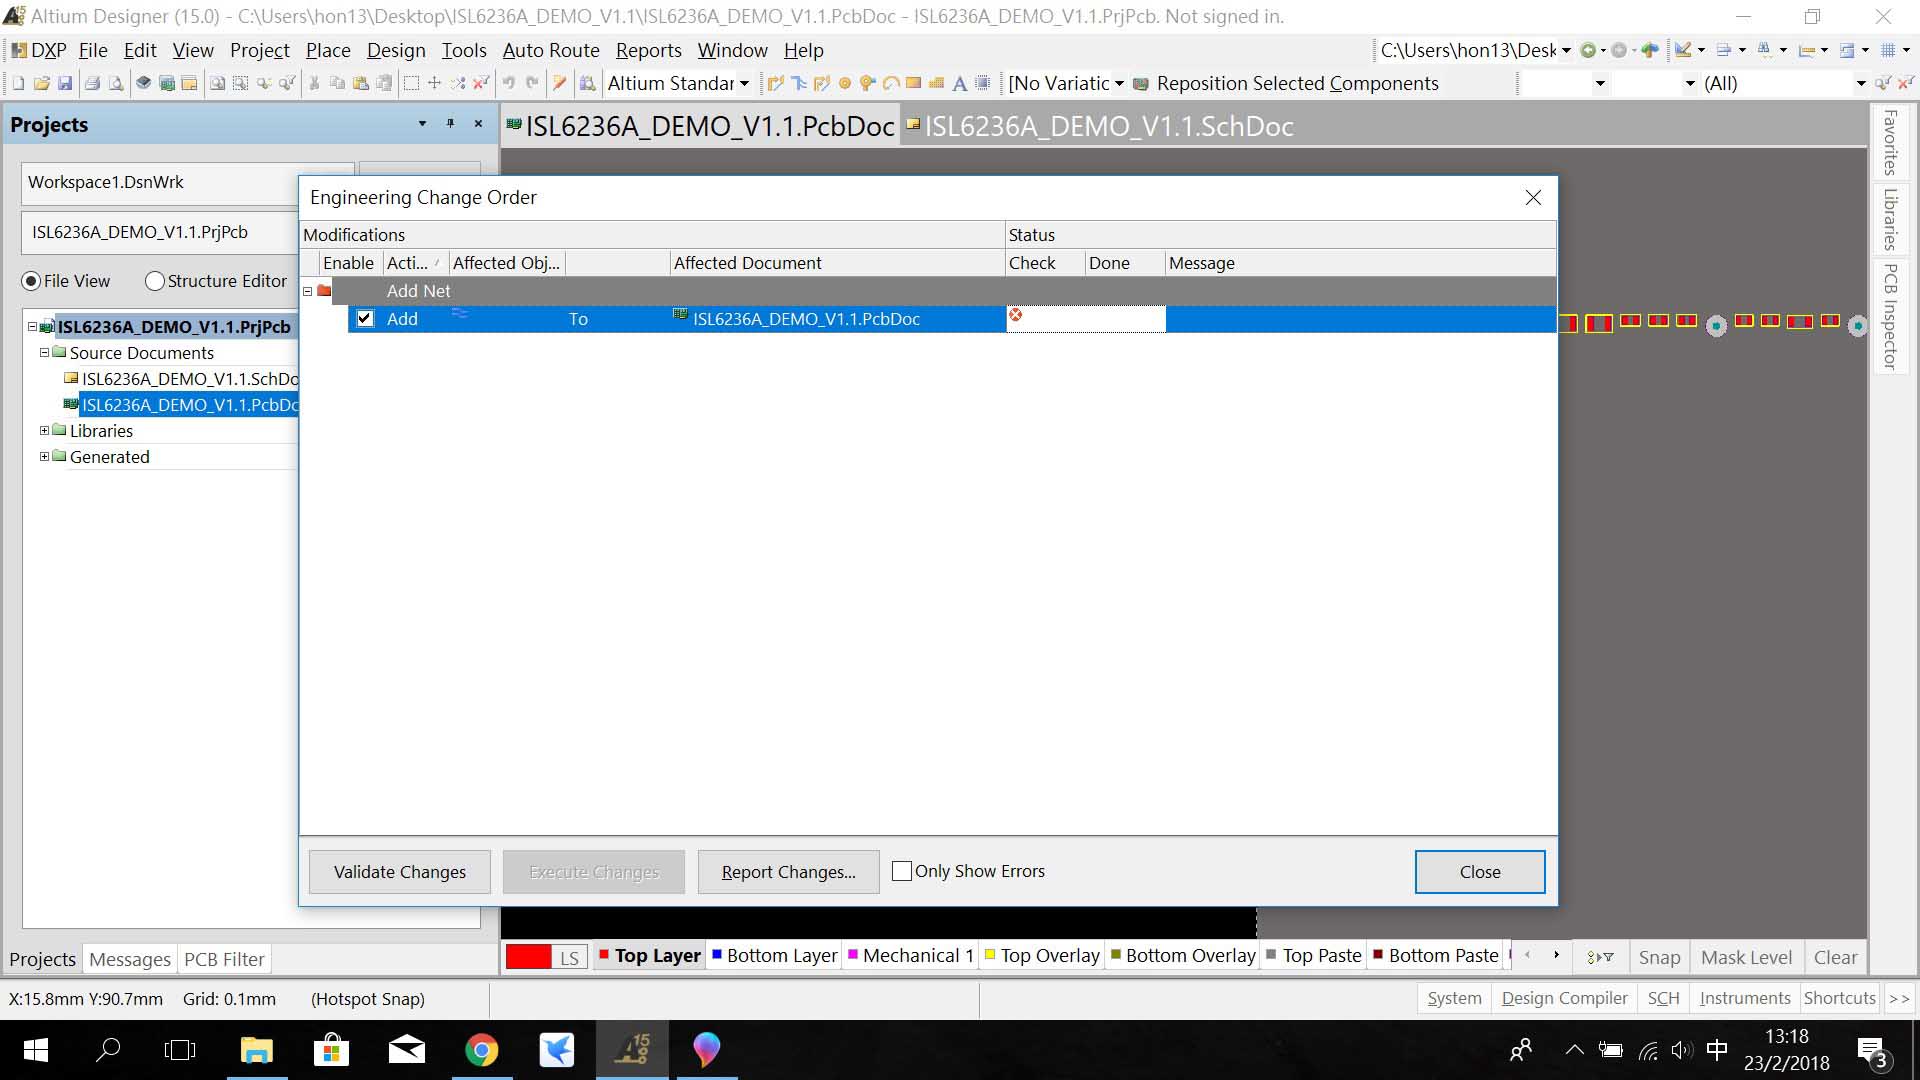This screenshot has height=1080, width=1920.
Task: Click the Print toolbar icon
Action: click(x=92, y=84)
